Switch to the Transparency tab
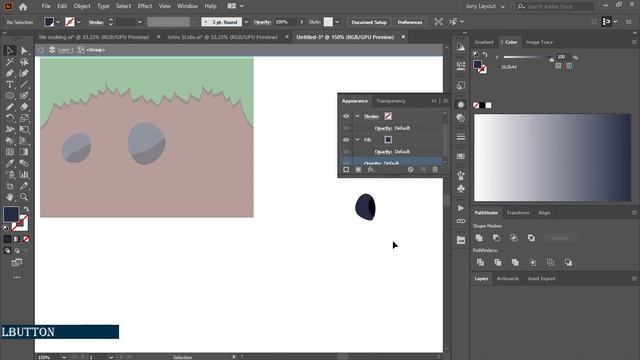 pos(391,101)
